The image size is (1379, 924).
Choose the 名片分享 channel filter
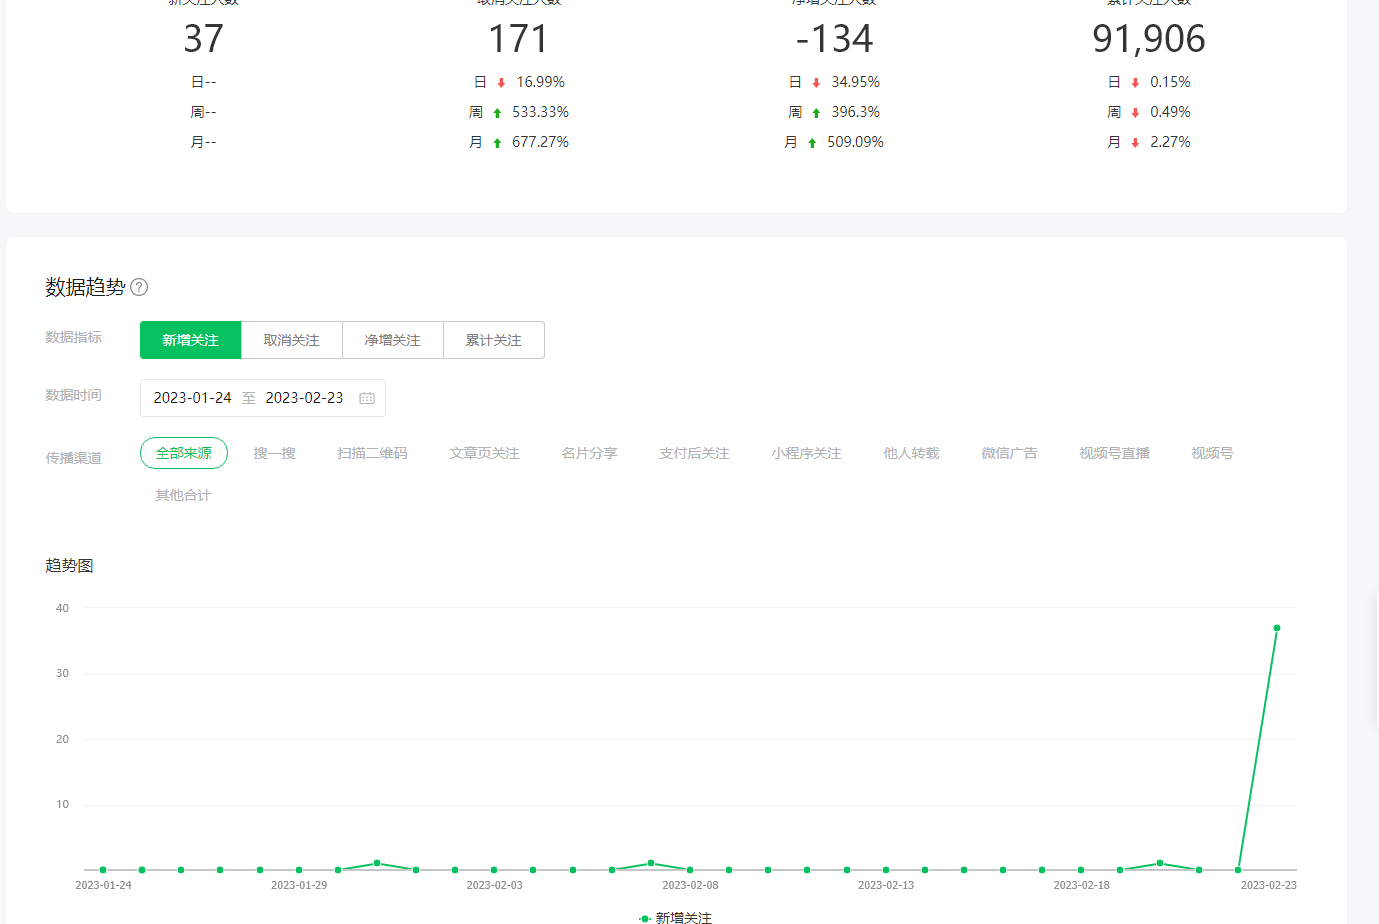[589, 453]
